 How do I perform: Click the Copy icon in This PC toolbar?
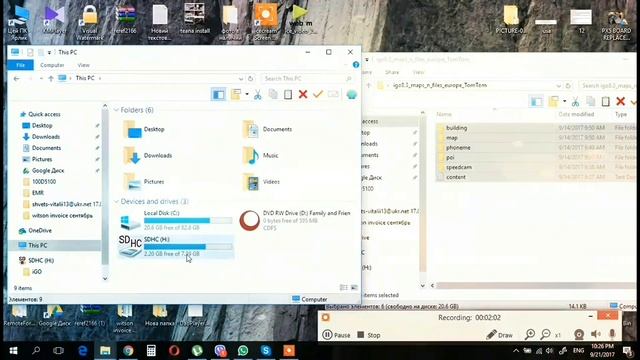(273, 95)
